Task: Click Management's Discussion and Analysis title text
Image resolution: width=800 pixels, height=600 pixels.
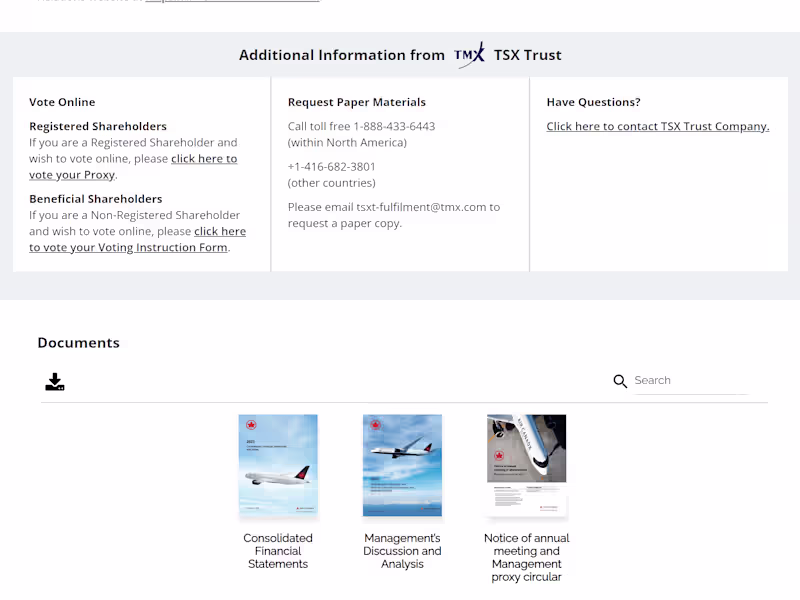Action: pos(402,551)
